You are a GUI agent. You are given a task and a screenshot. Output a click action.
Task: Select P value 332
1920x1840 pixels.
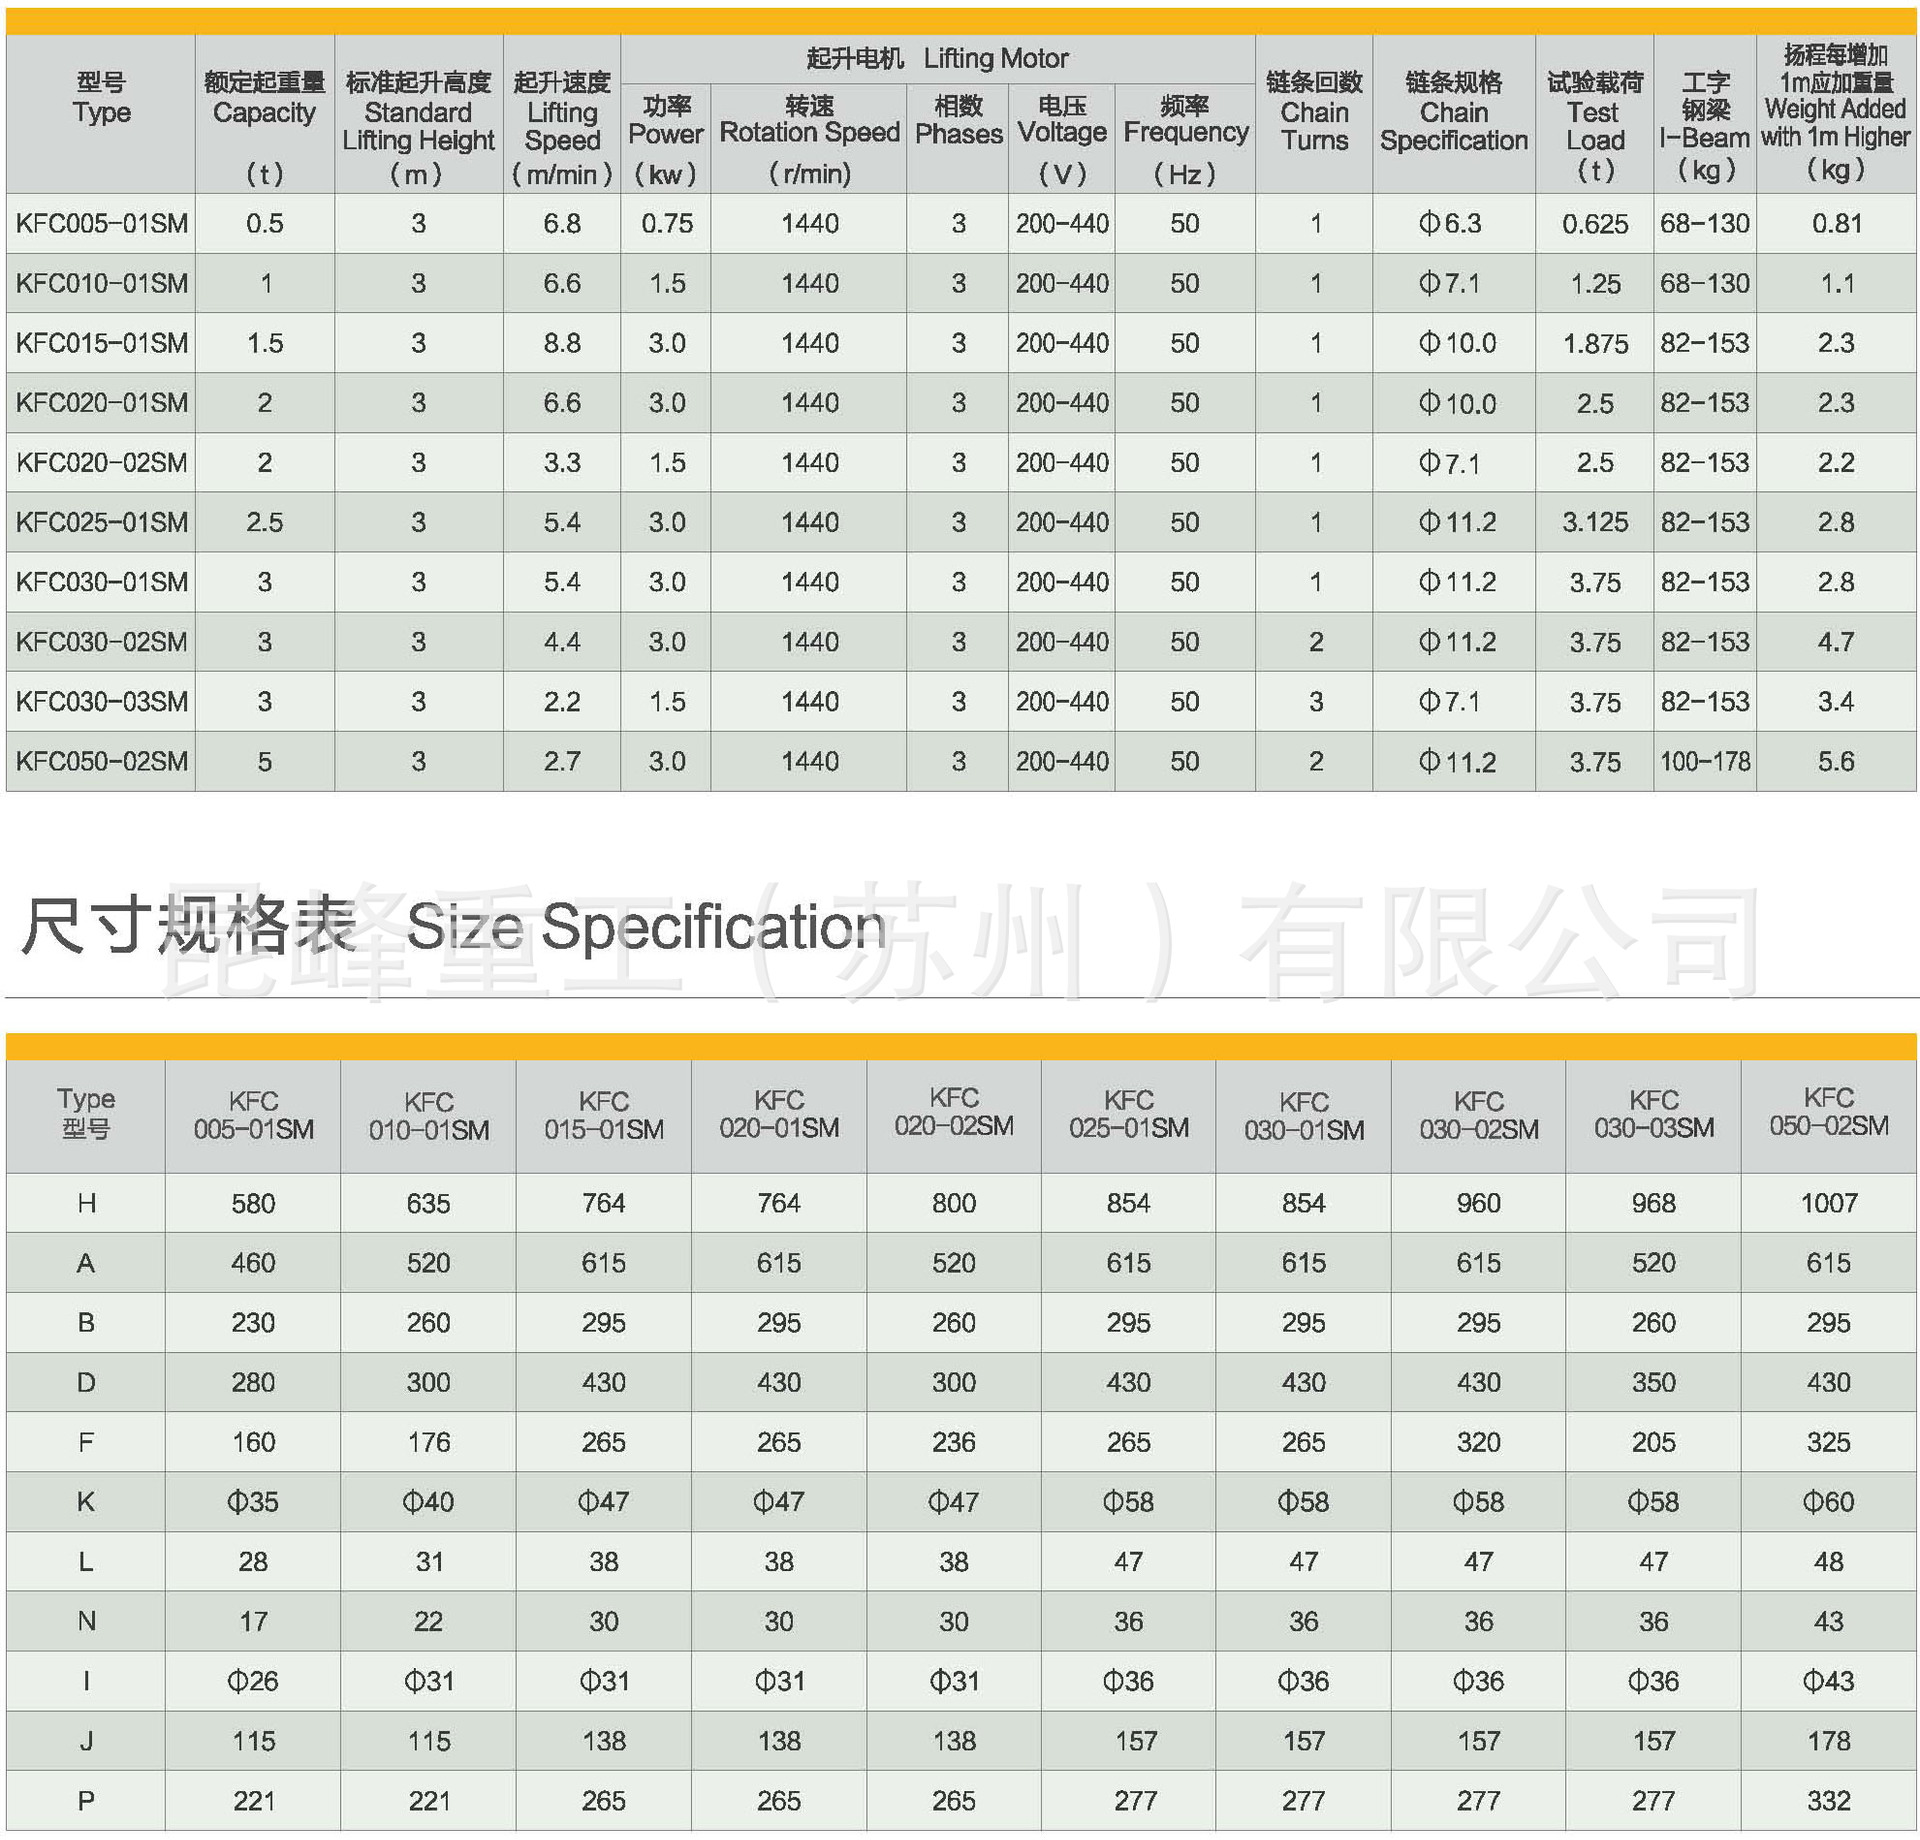click(x=1829, y=1801)
